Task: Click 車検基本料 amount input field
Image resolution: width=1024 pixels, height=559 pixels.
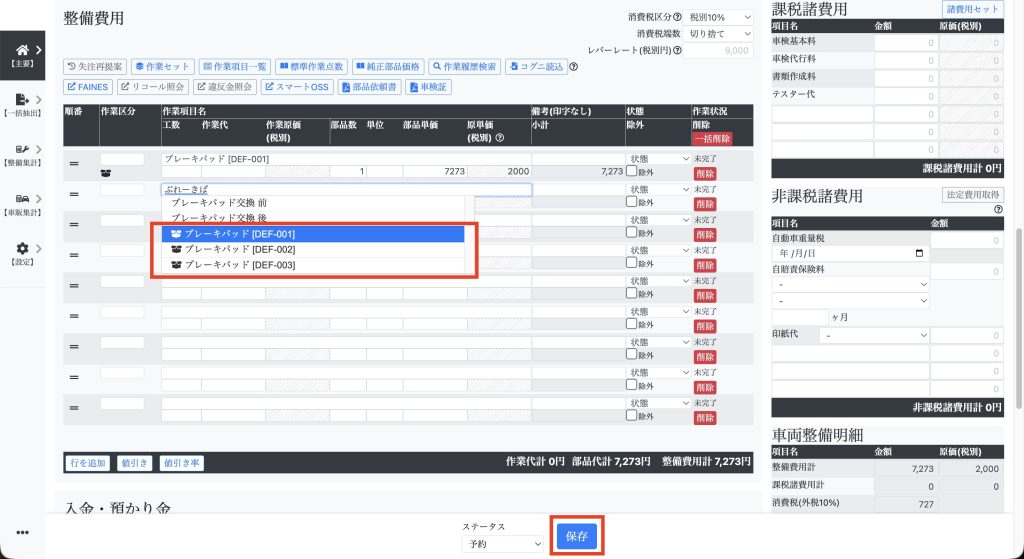Action: pyautogui.click(x=905, y=43)
